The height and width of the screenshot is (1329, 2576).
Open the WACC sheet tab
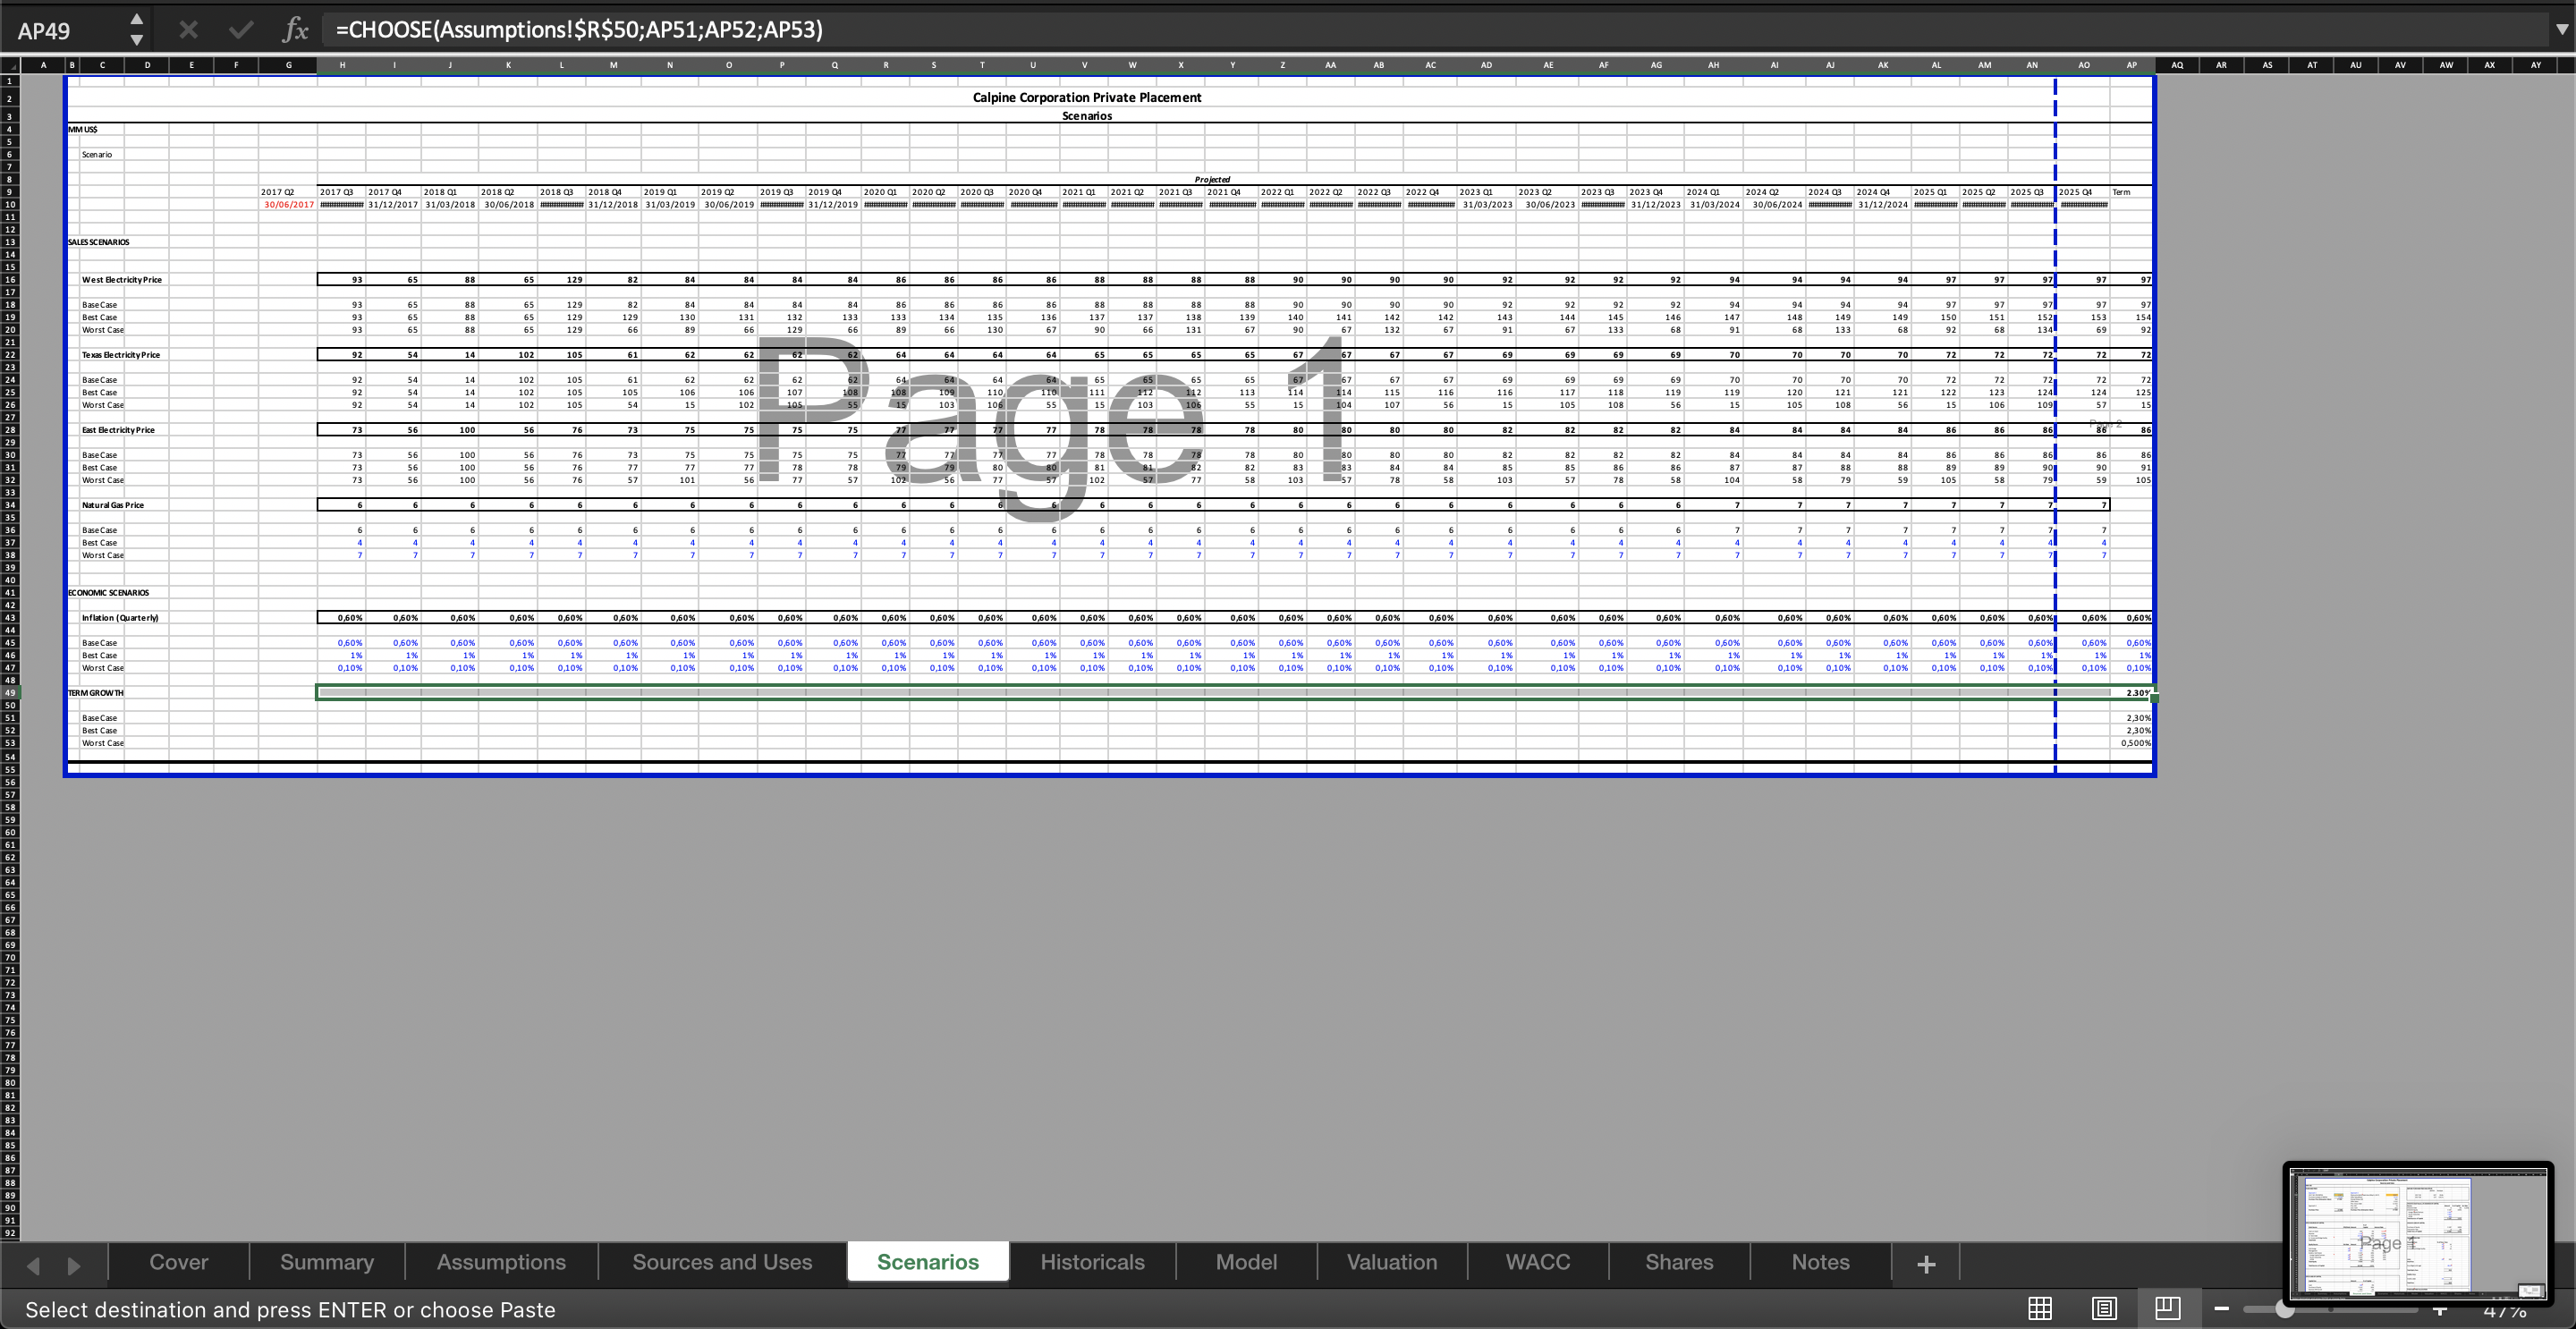(x=1538, y=1262)
